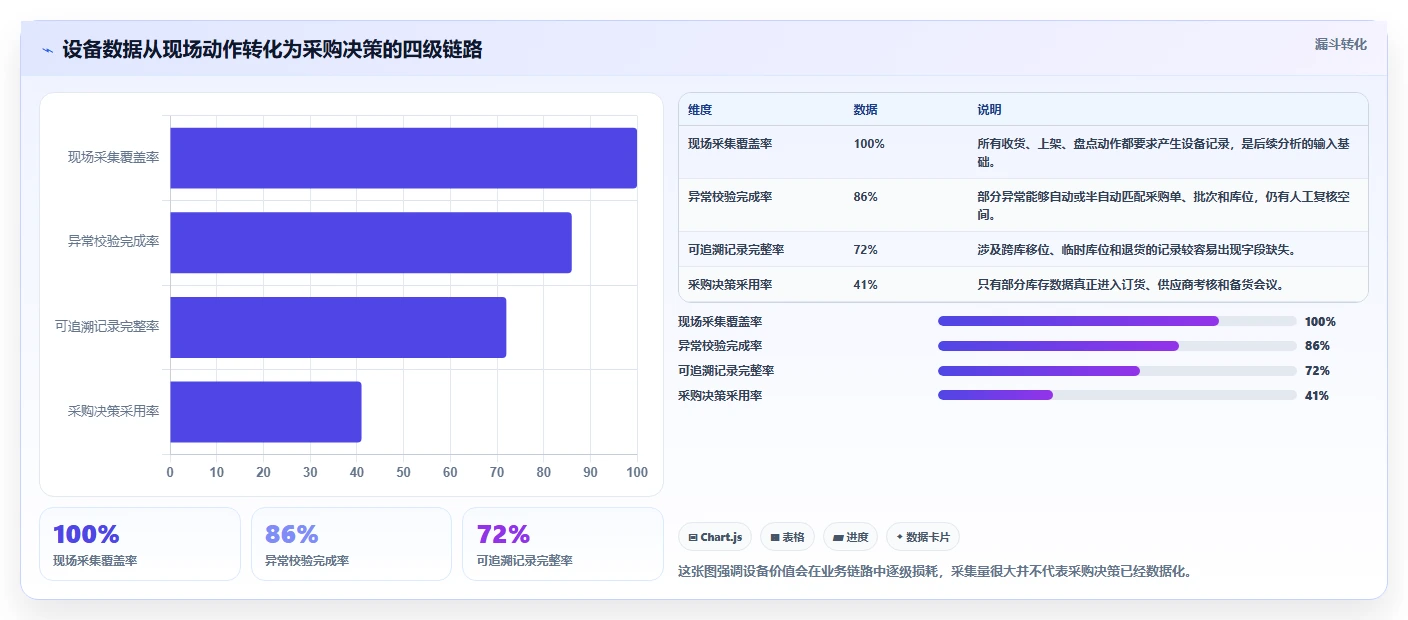Click the 异常校验完成率 y-axis label in chart

(113, 242)
